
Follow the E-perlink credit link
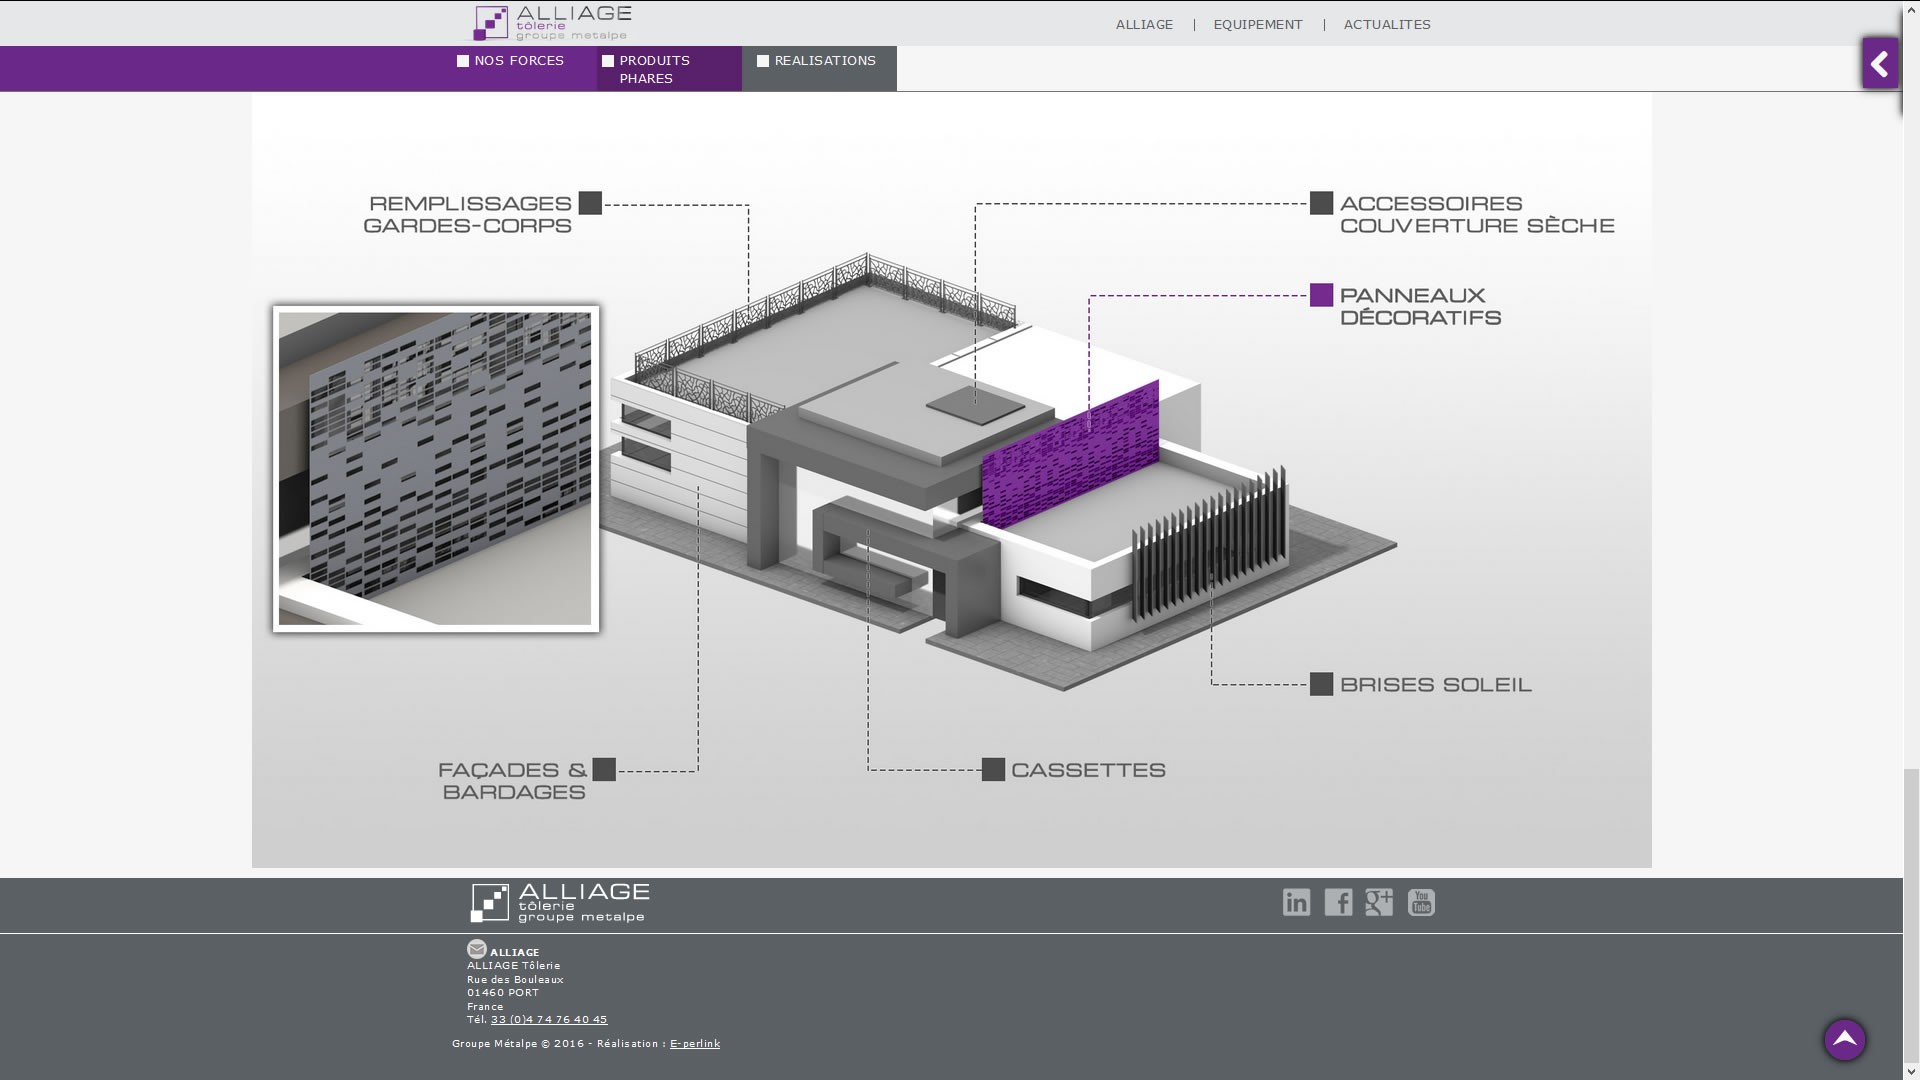[695, 1044]
